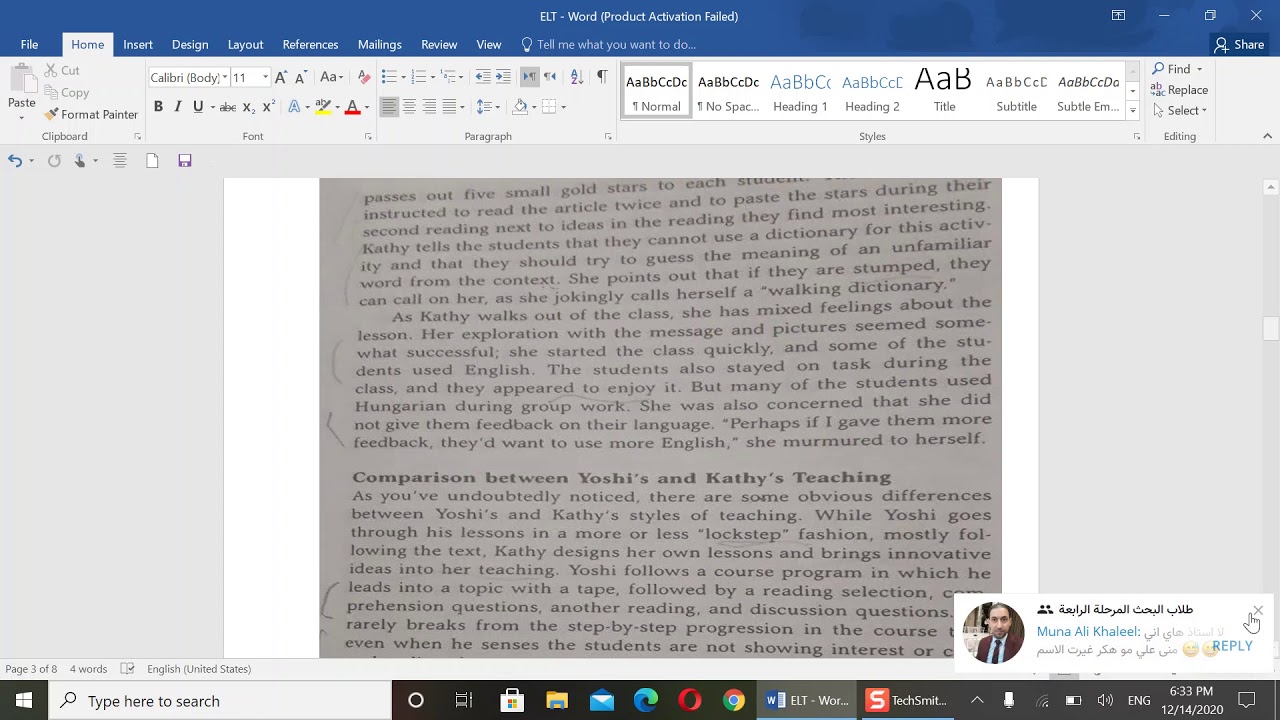Open the Ribbon Display Options icon
The height and width of the screenshot is (720, 1280).
pyautogui.click(x=1118, y=15)
